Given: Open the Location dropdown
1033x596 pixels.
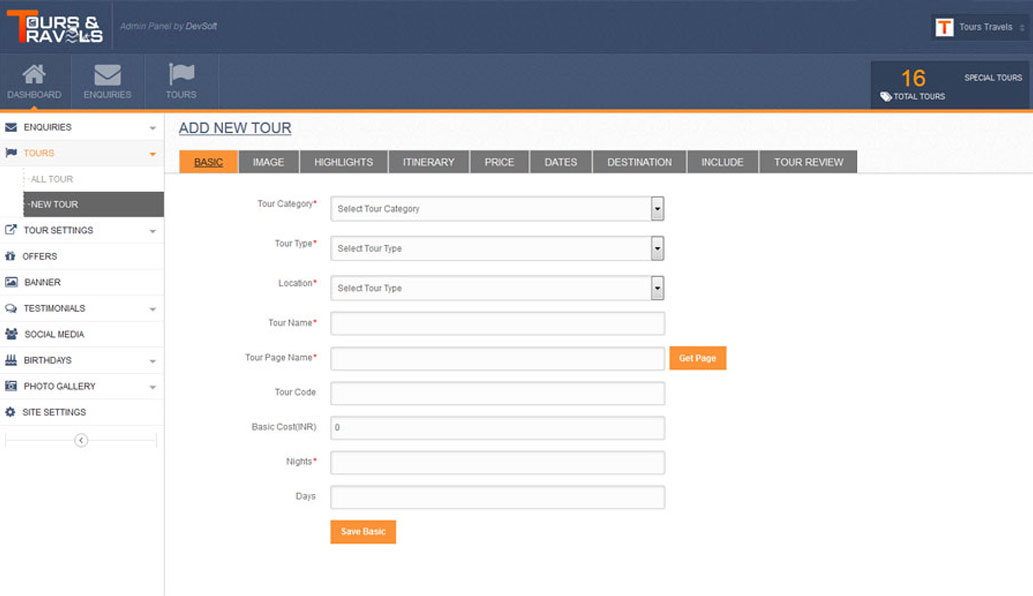Looking at the screenshot, I should (x=657, y=288).
